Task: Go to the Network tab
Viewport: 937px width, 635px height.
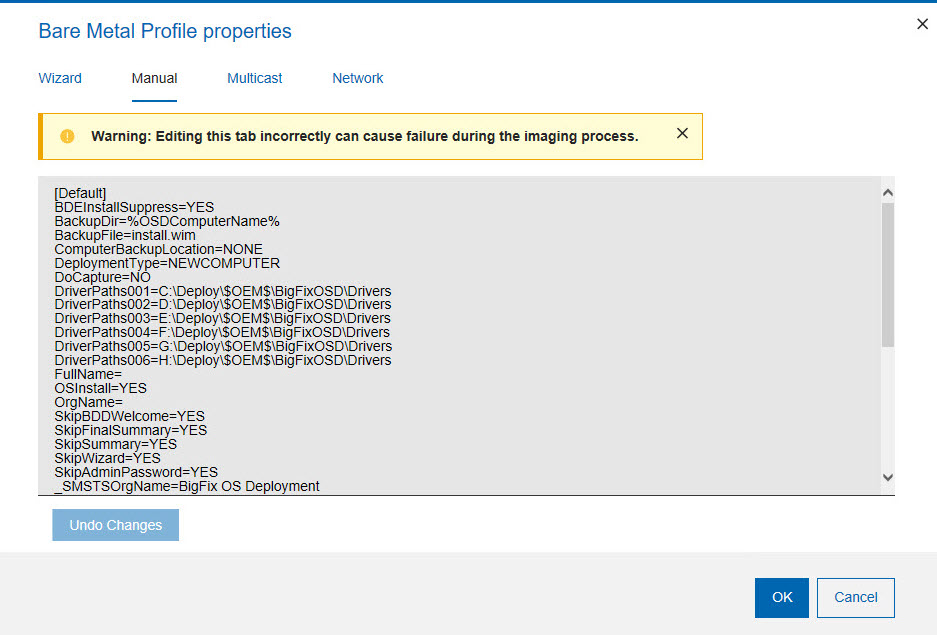Action: pyautogui.click(x=358, y=78)
